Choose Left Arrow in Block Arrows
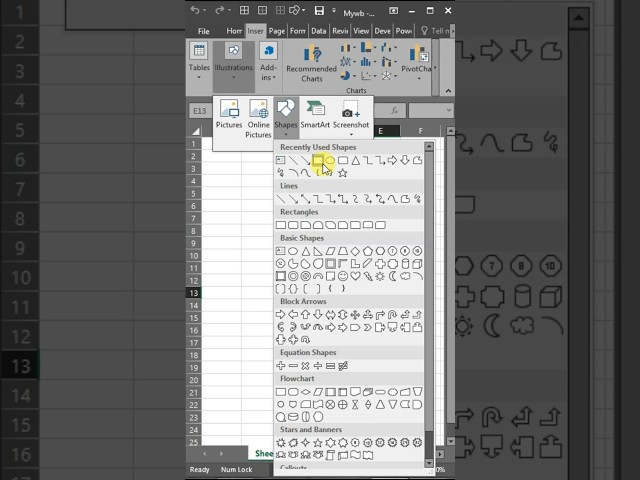Image resolution: width=640 pixels, height=480 pixels. point(293,315)
